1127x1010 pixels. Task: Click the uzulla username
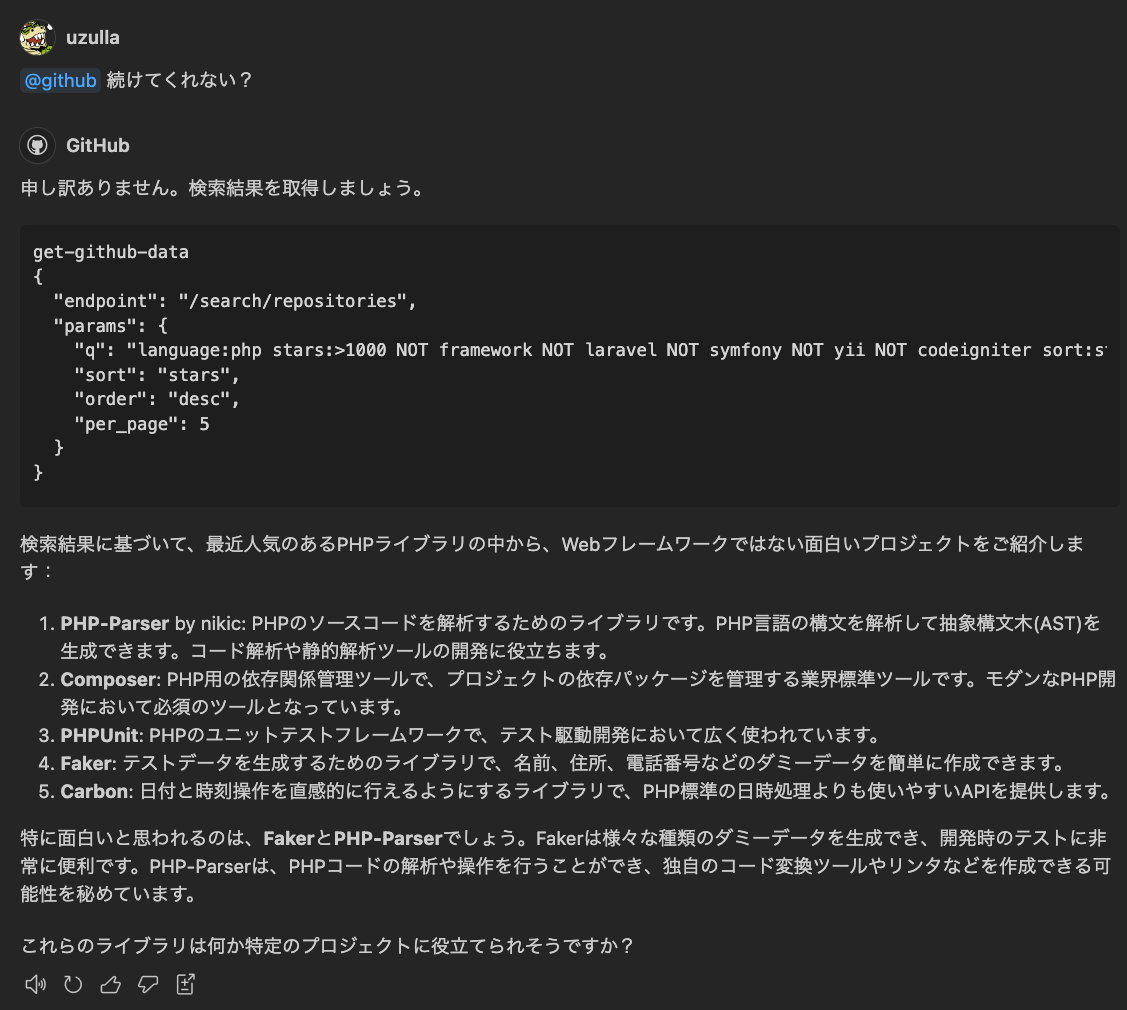[x=93, y=37]
